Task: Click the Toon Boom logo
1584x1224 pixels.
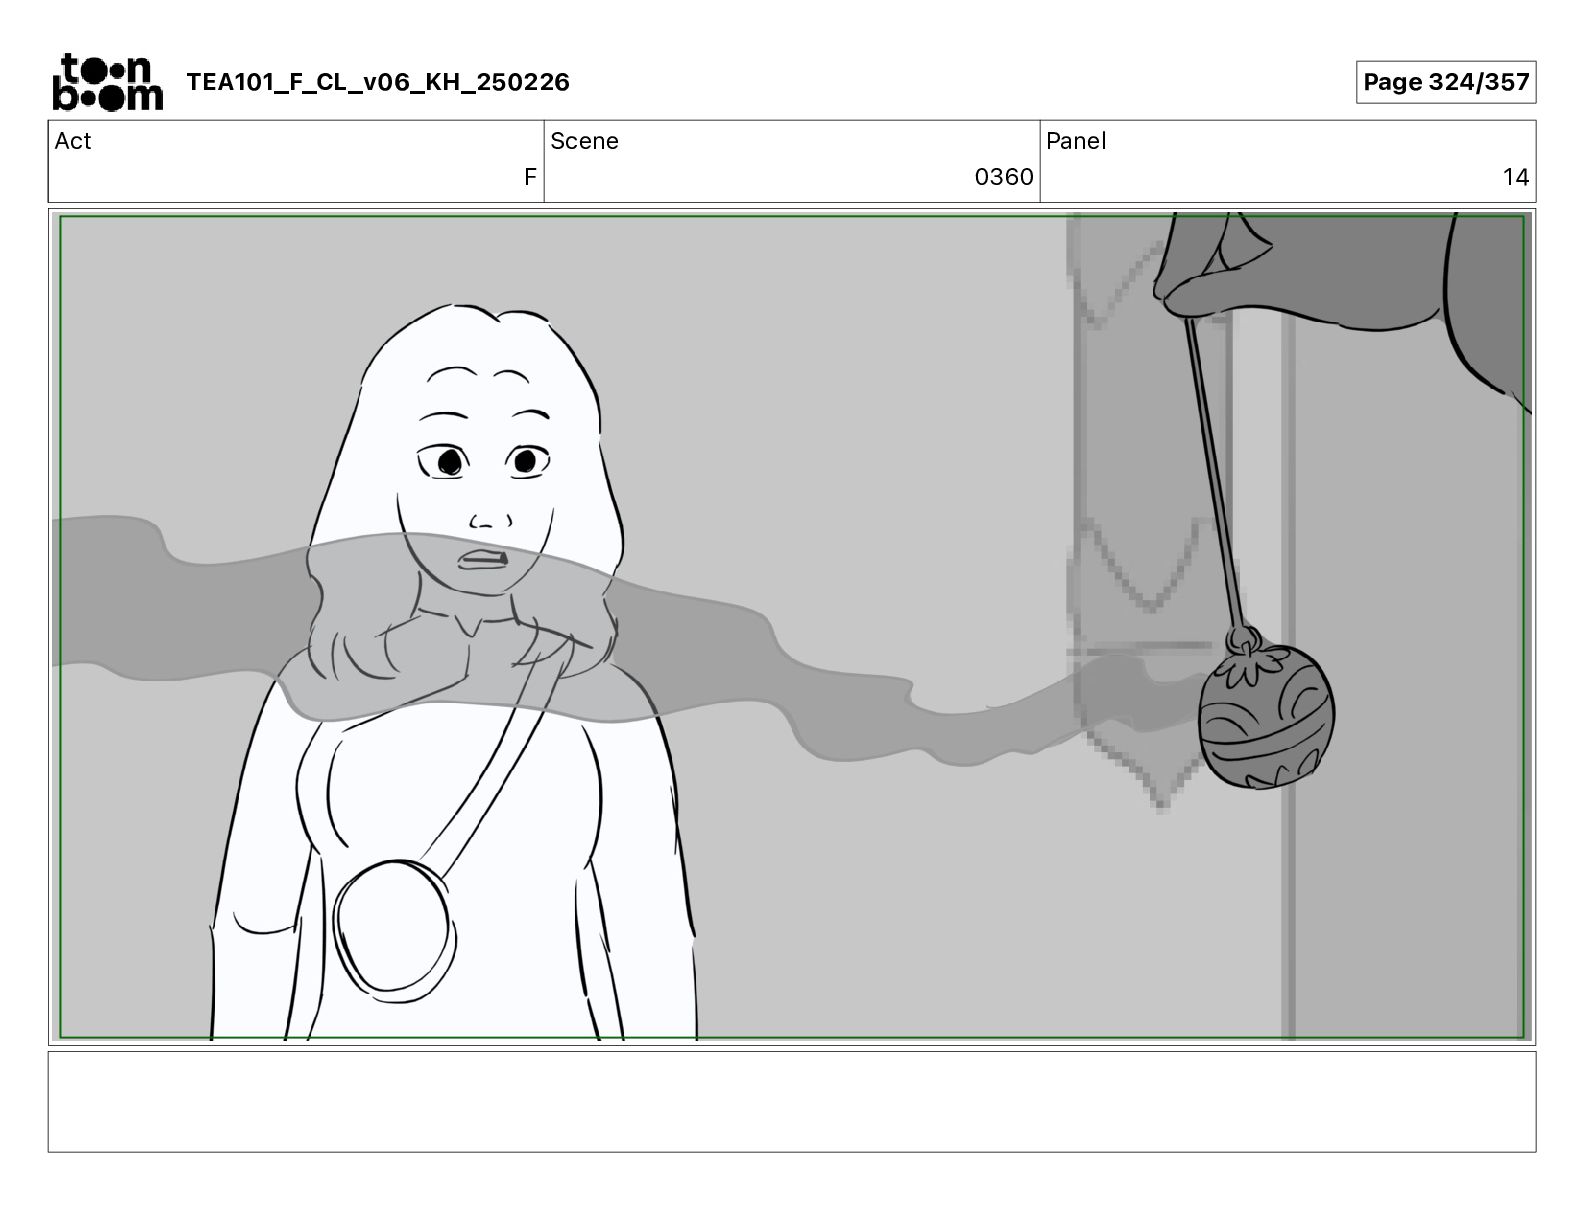Action: point(107,82)
